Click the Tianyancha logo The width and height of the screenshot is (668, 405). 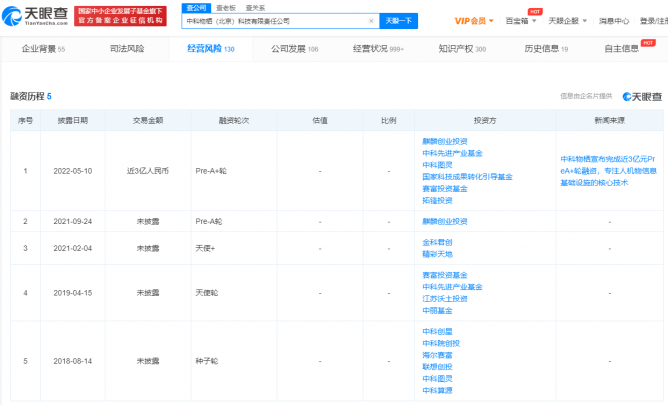point(35,16)
